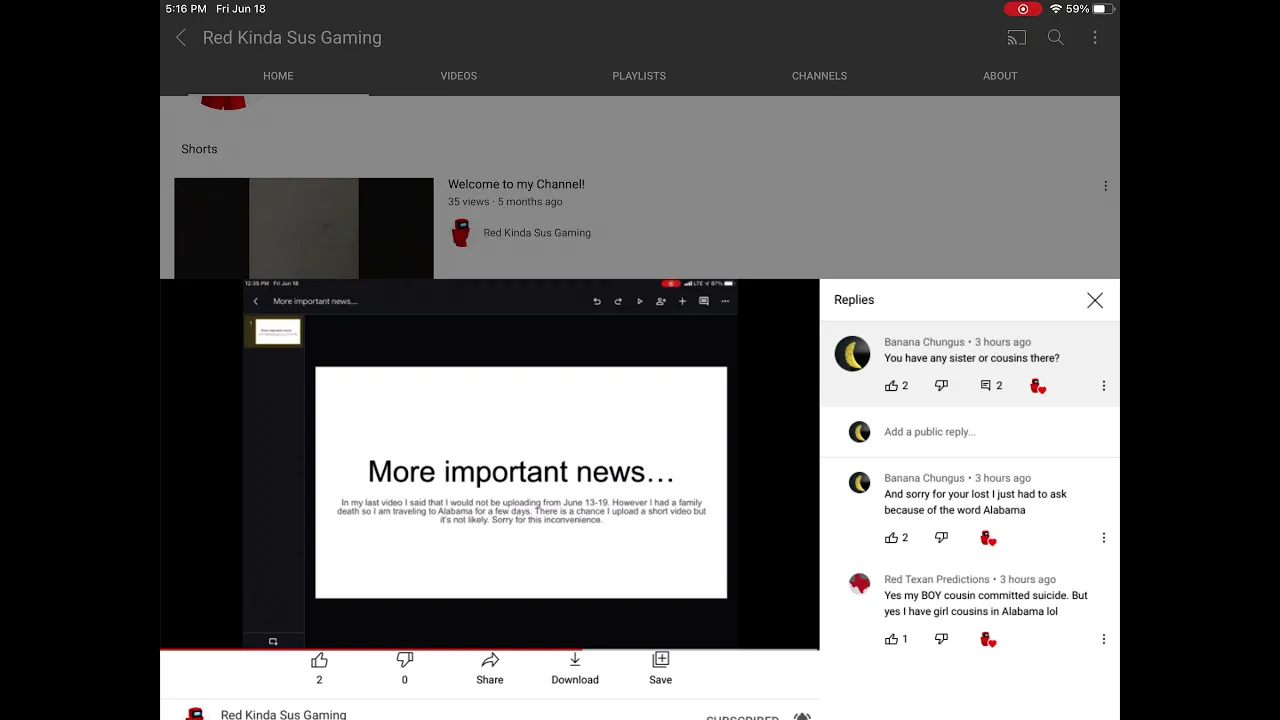Tap the Wi-Fi status icon

pos(1055,9)
